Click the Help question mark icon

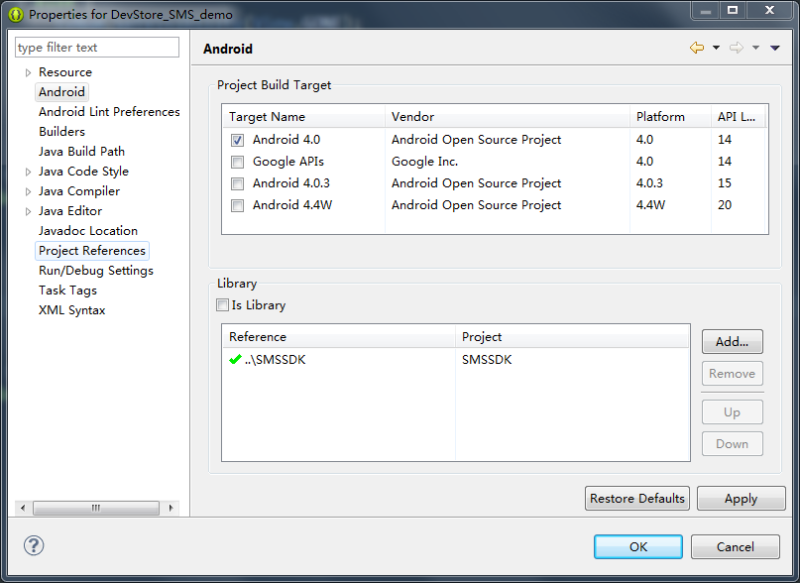tap(34, 545)
